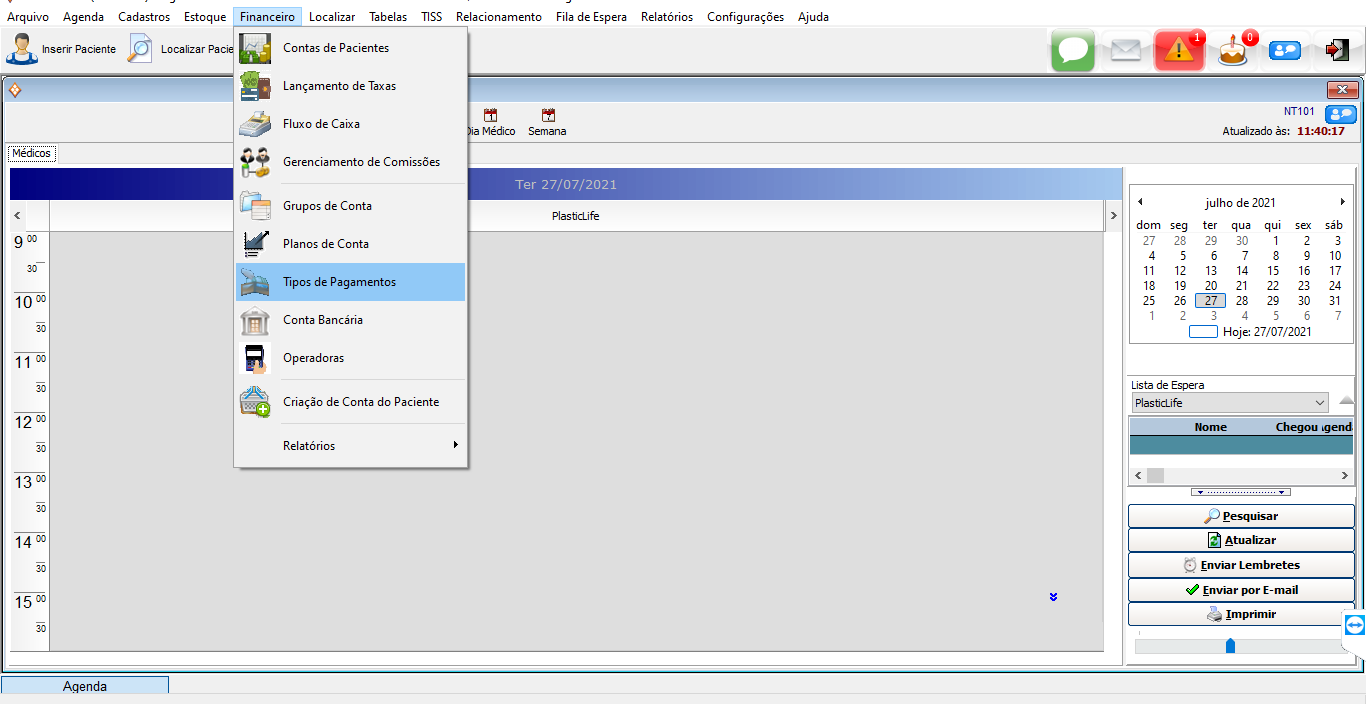The height and width of the screenshot is (704, 1366).
Task: Open the birthday cake icon
Action: 1233,50
